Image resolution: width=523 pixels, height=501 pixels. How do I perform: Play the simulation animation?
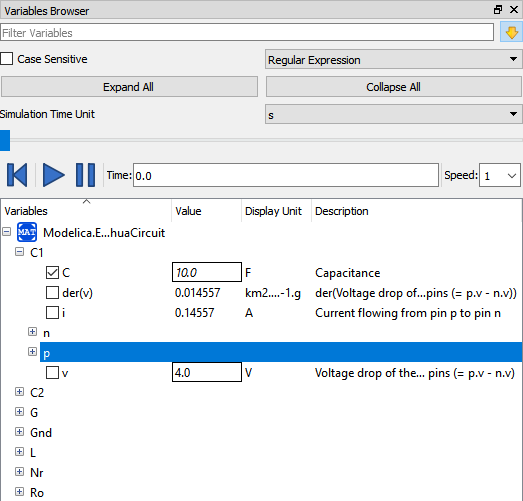pyautogui.click(x=53, y=175)
